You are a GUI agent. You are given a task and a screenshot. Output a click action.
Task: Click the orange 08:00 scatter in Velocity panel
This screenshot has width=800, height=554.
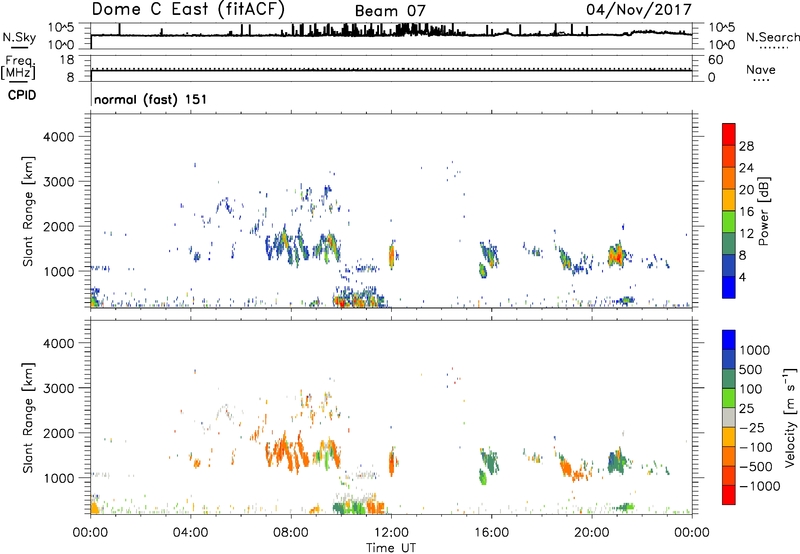coord(287,453)
